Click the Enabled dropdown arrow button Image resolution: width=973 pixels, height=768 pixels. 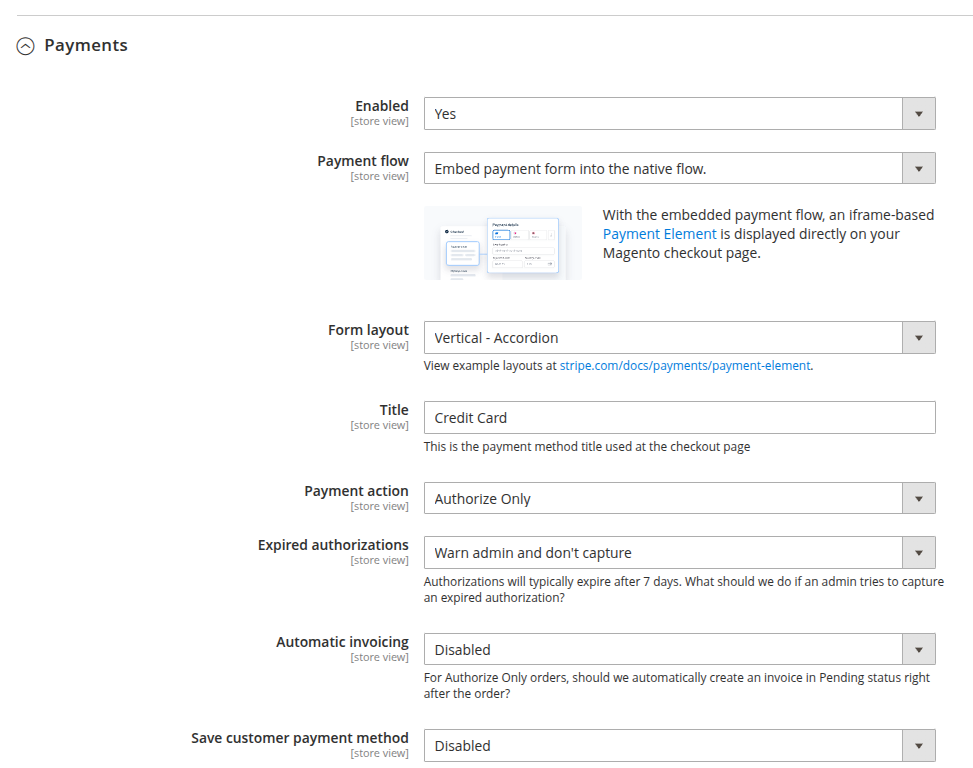click(919, 114)
